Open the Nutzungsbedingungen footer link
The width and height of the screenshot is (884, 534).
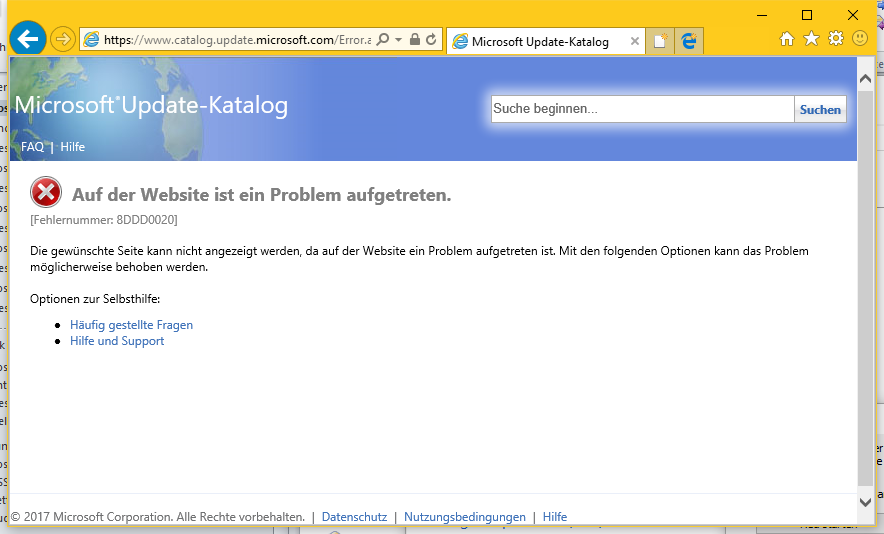pos(465,517)
